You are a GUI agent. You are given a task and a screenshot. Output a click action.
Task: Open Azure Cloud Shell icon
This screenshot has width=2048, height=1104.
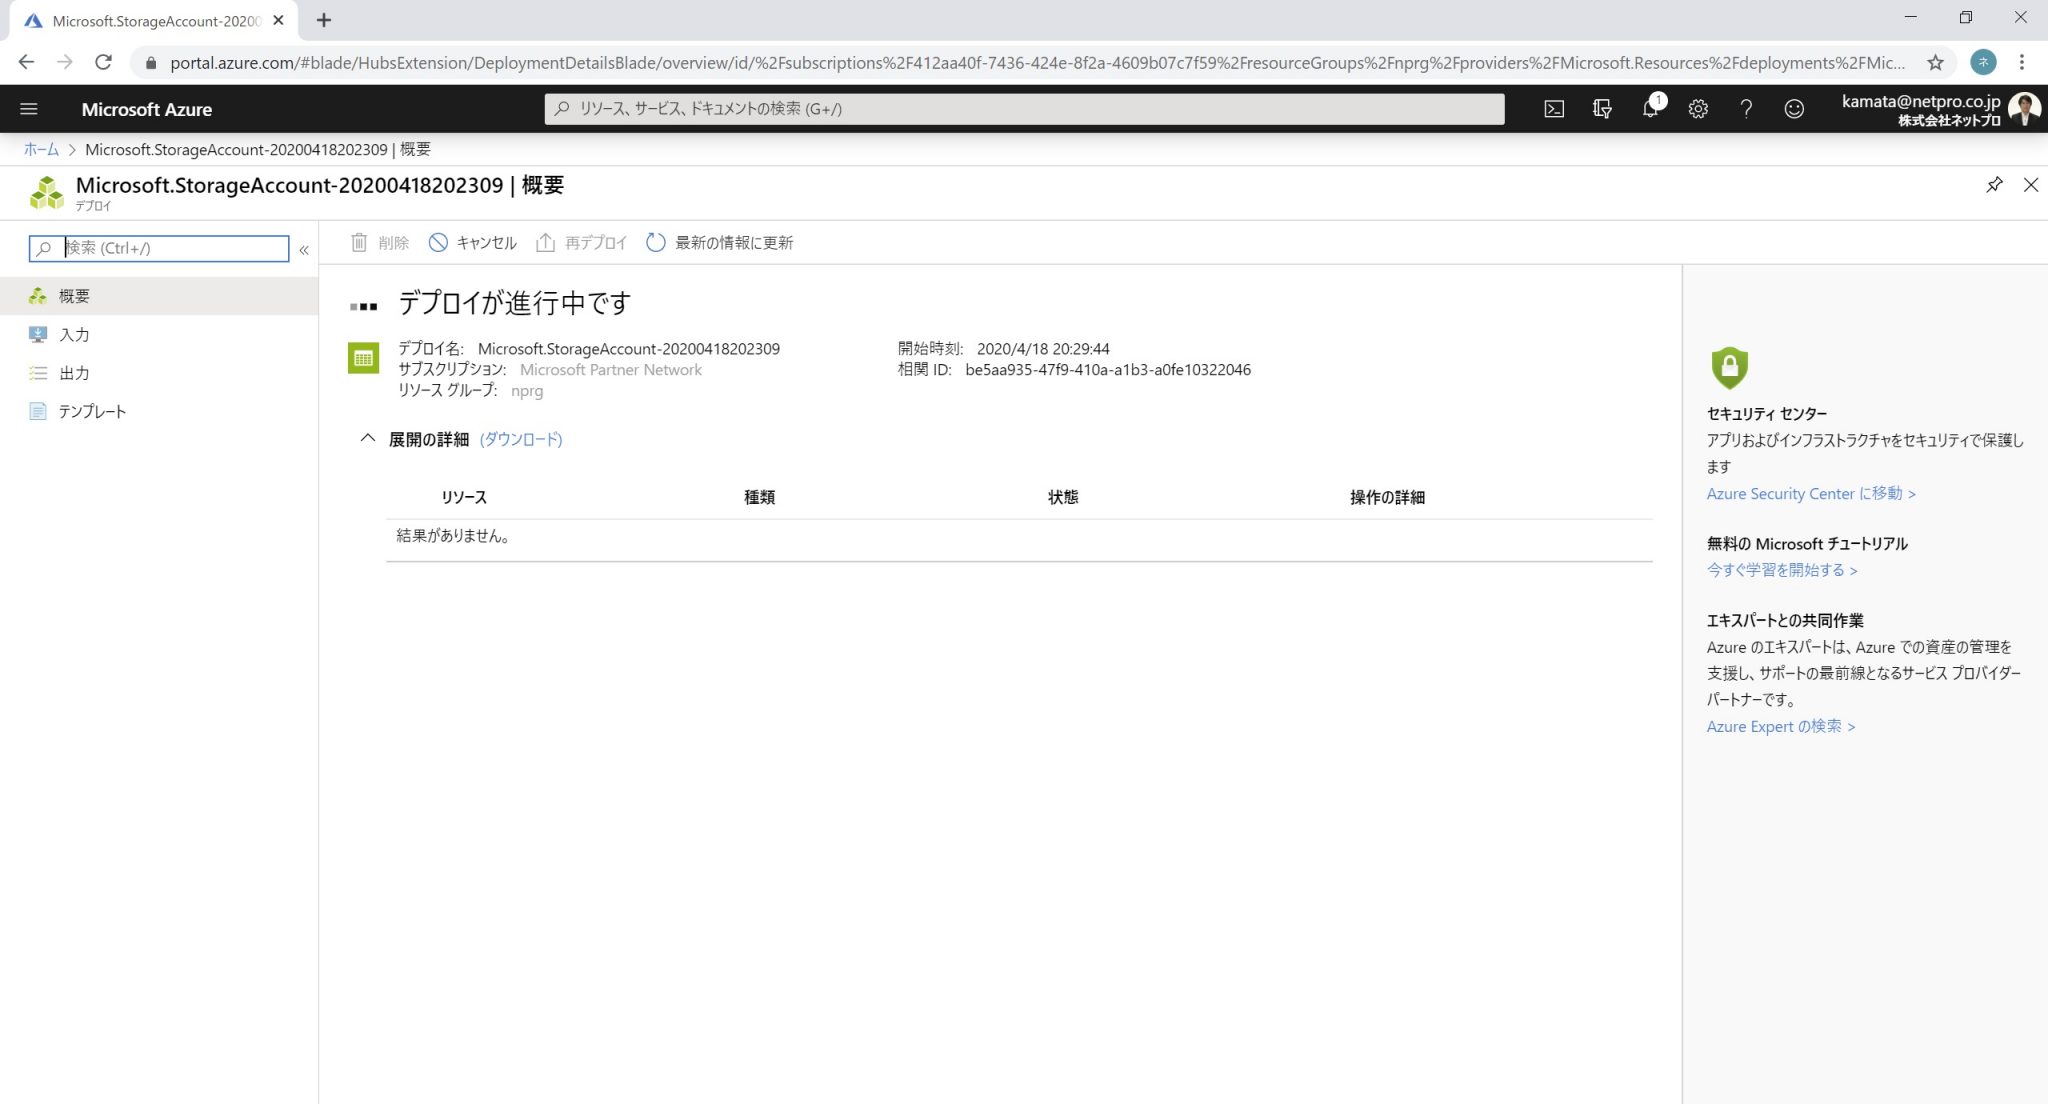(1554, 109)
